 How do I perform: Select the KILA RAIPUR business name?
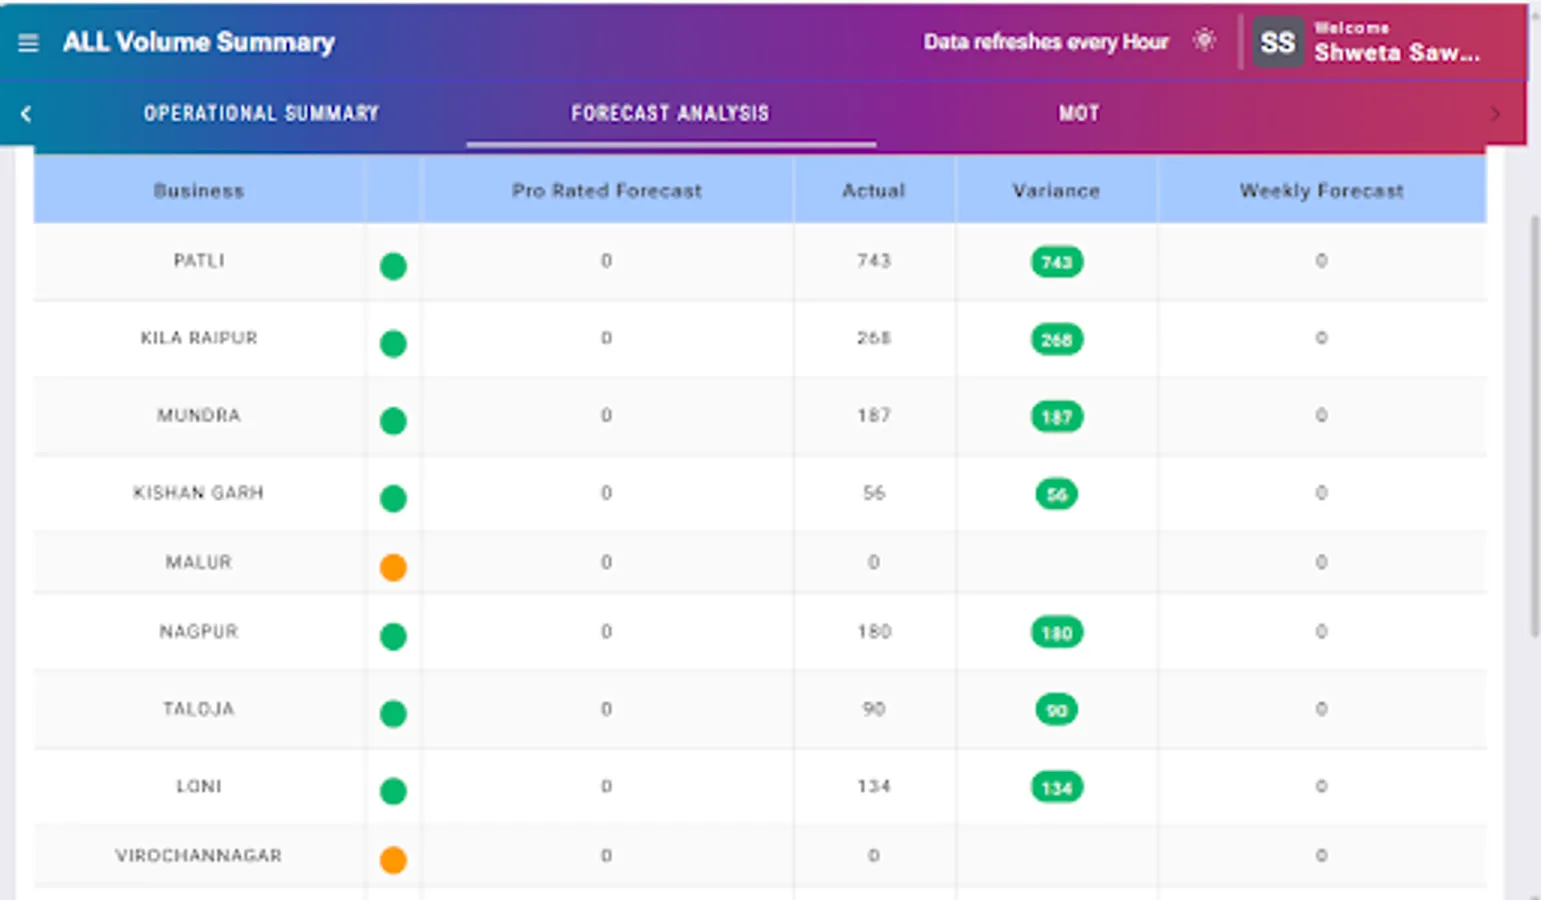(x=199, y=338)
